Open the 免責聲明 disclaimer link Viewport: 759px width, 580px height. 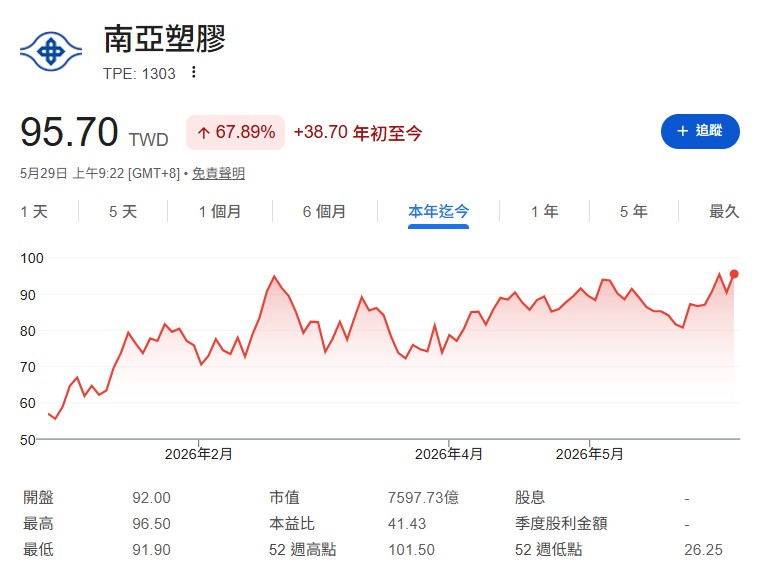(218, 173)
